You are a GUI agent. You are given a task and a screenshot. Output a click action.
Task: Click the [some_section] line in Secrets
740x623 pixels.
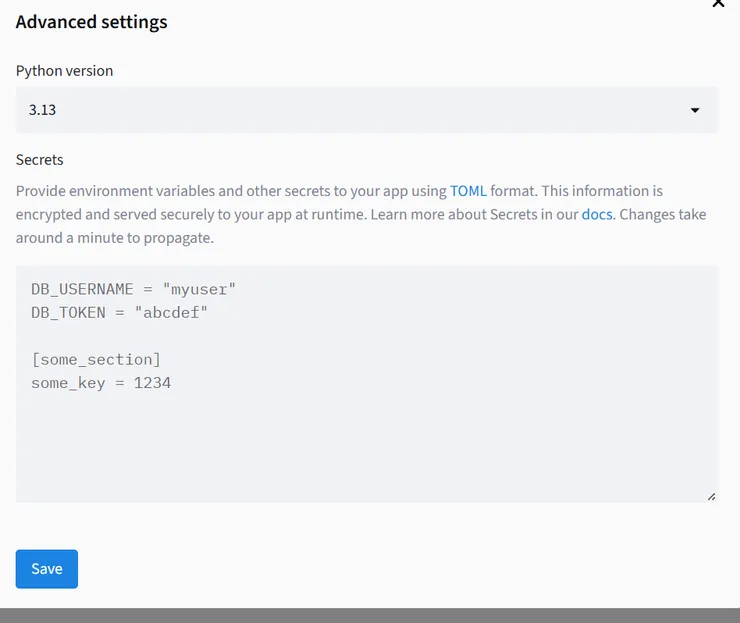point(96,359)
